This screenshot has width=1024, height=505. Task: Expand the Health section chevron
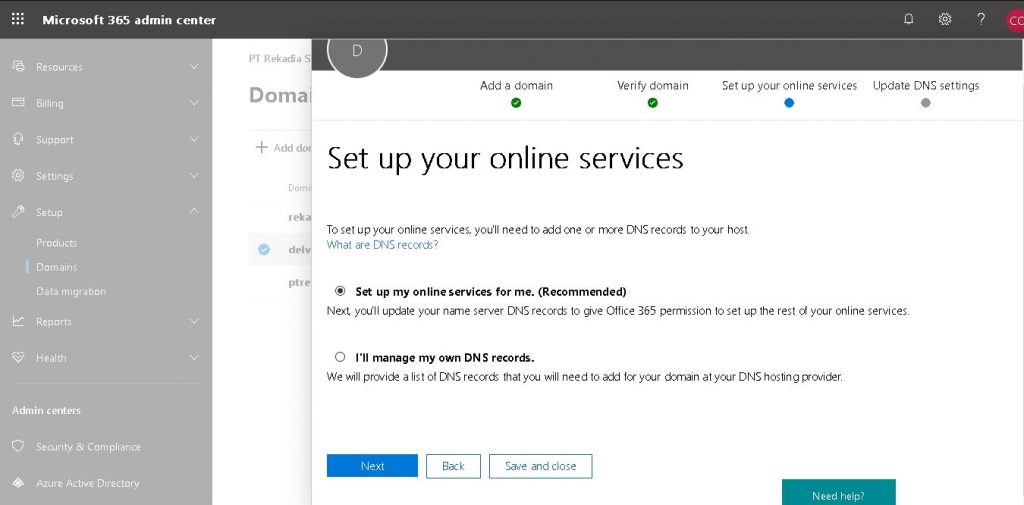click(194, 357)
